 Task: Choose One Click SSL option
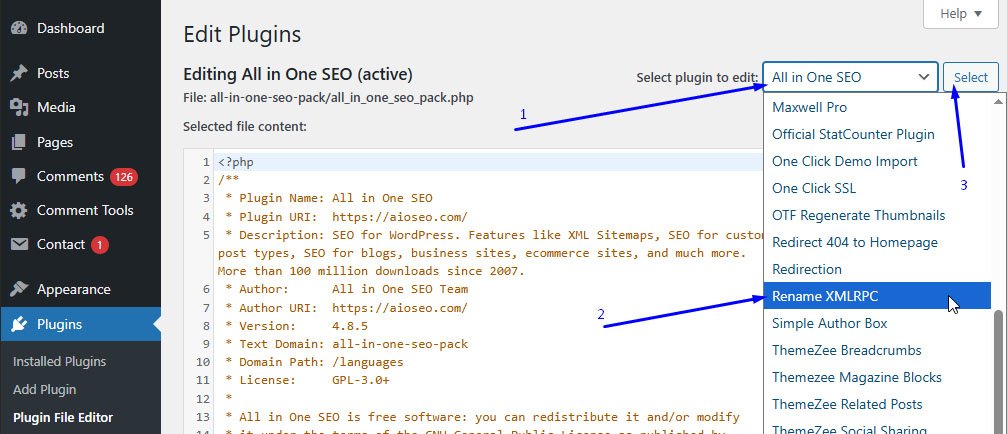pos(877,188)
